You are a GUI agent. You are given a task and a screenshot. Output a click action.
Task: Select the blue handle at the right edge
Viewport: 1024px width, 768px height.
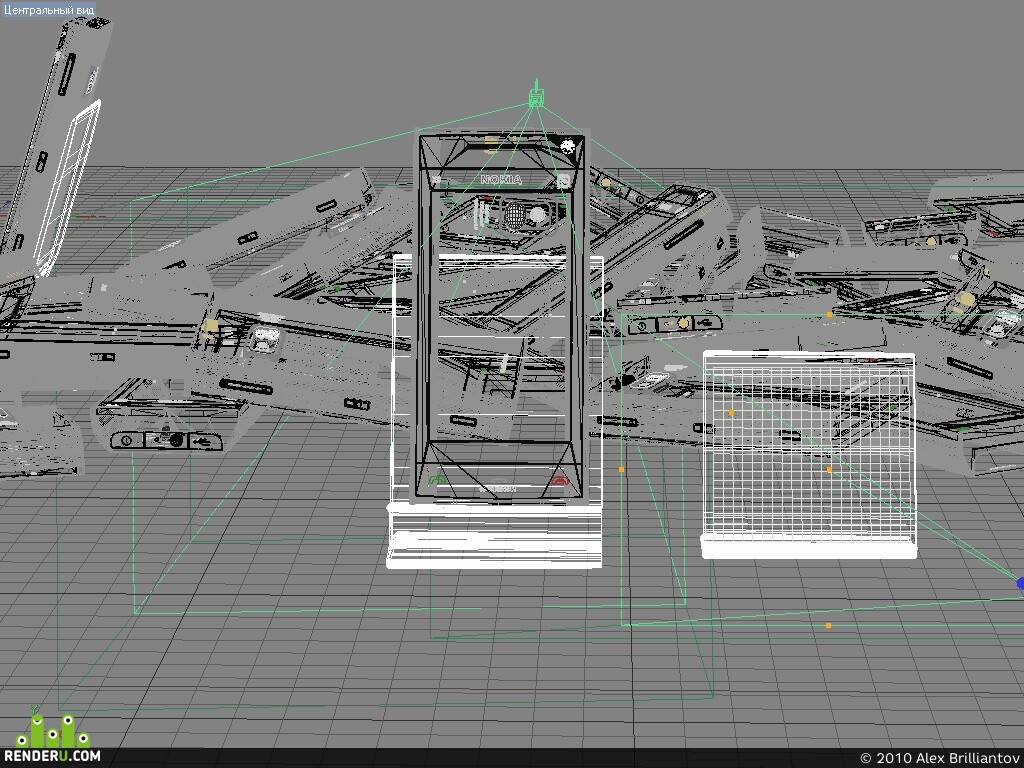point(1020,583)
